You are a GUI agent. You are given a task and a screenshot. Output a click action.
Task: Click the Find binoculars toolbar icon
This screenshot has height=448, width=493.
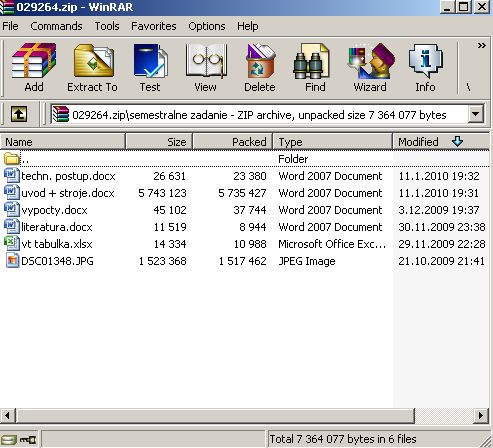point(312,61)
